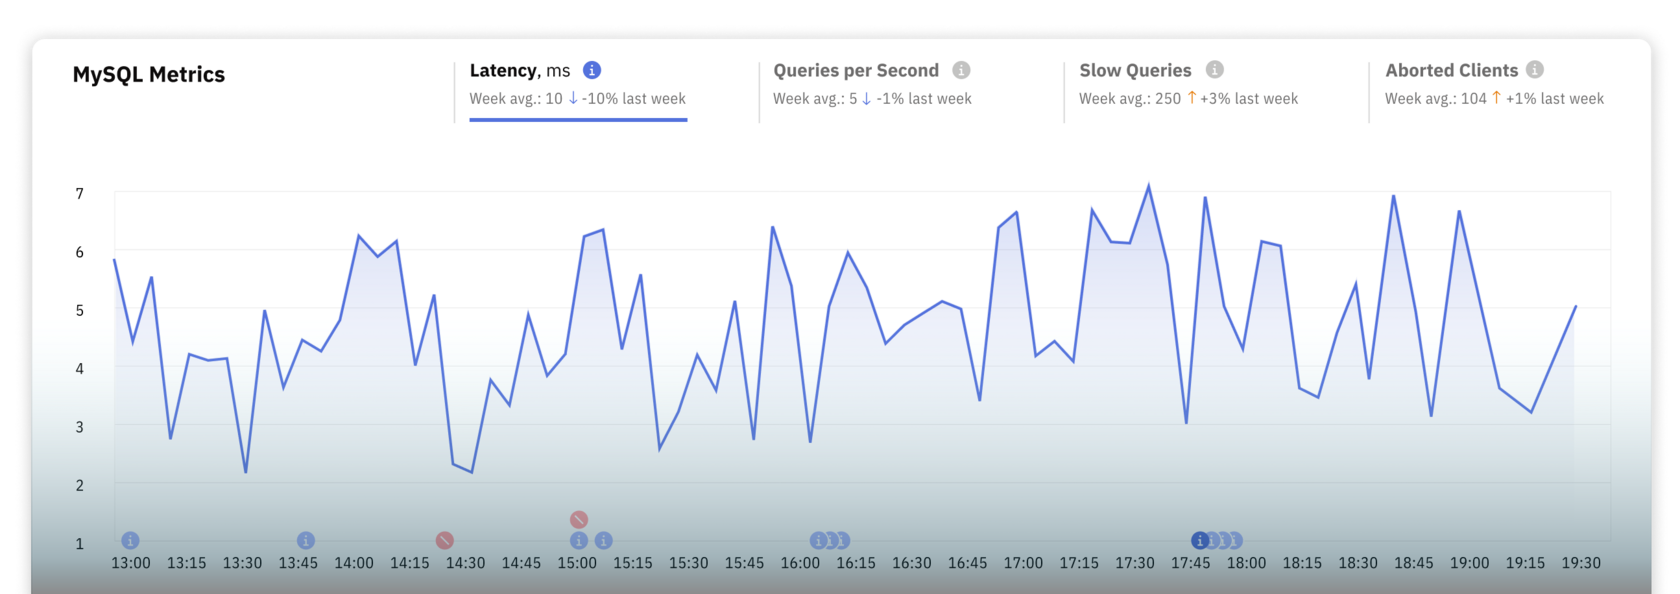Click the rightmost info marker near 16:15
Screen dimensions: 1680x594
tap(843, 540)
